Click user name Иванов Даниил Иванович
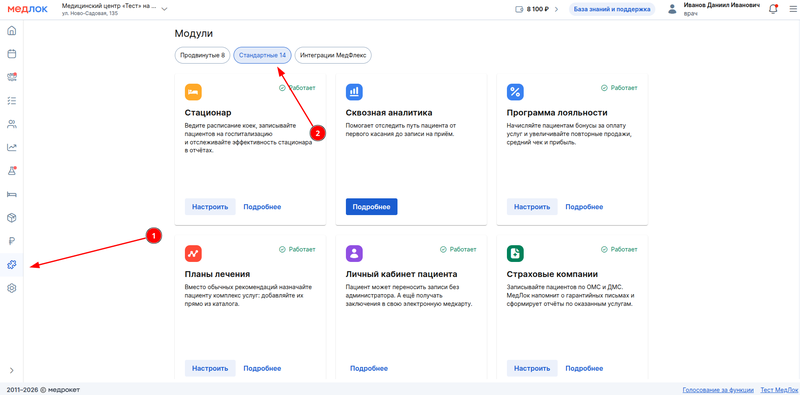The width and height of the screenshot is (800, 395). [722, 5]
